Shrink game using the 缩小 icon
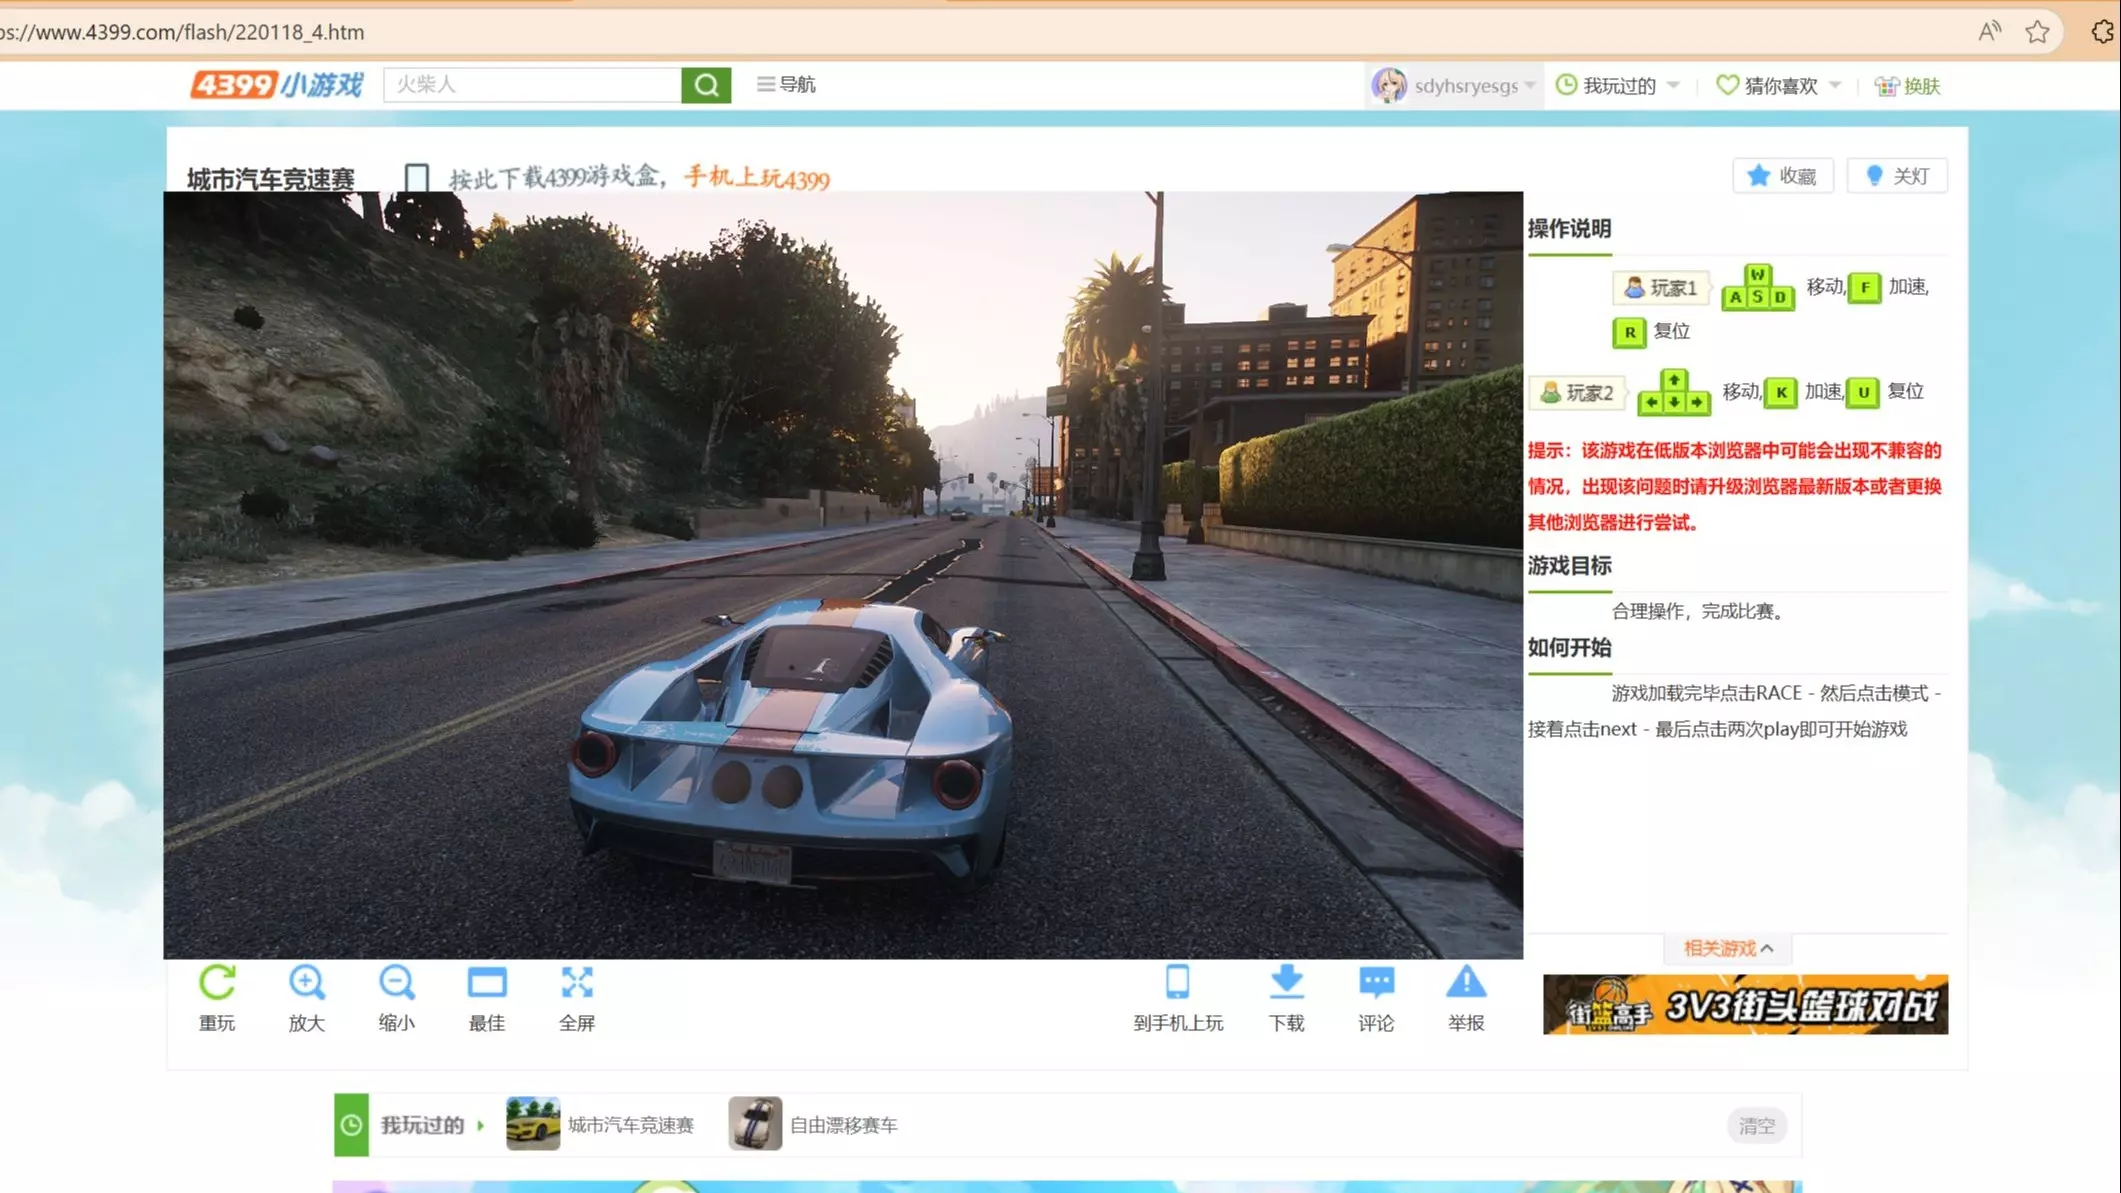The width and height of the screenshot is (2121, 1193). click(x=396, y=984)
